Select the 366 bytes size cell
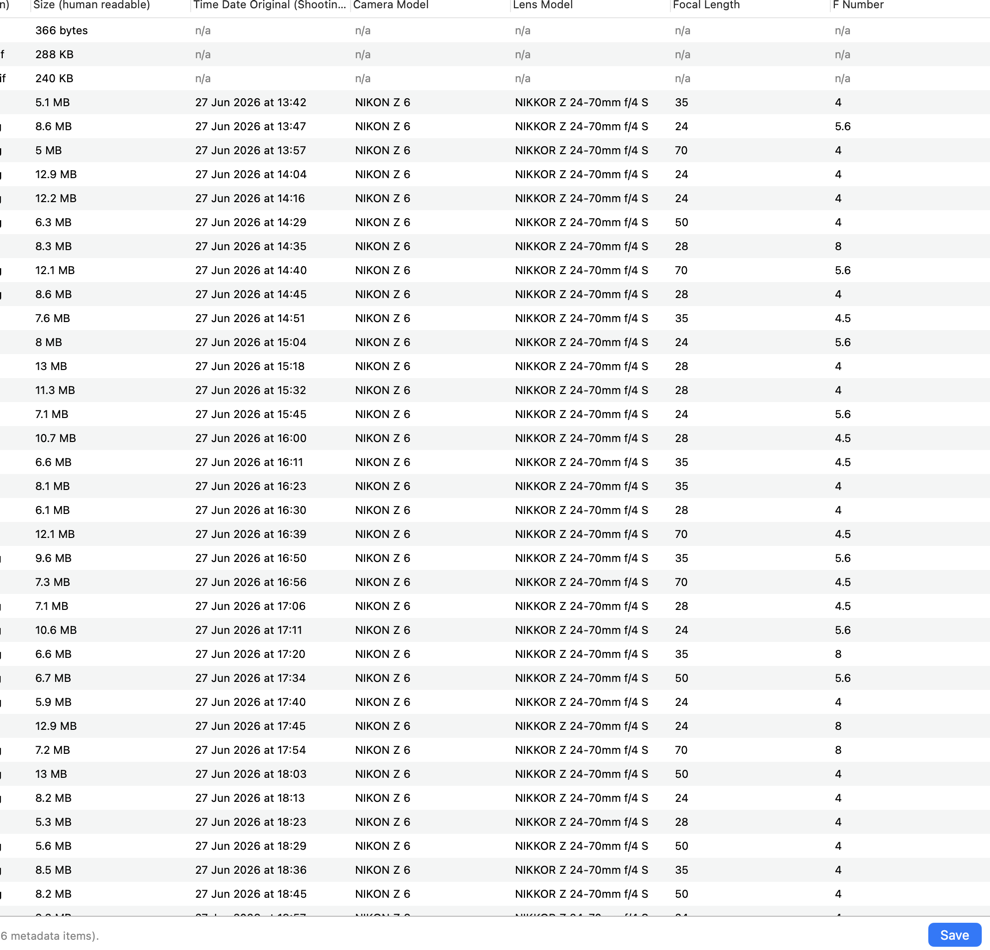Image resolution: width=990 pixels, height=950 pixels. [x=61, y=30]
